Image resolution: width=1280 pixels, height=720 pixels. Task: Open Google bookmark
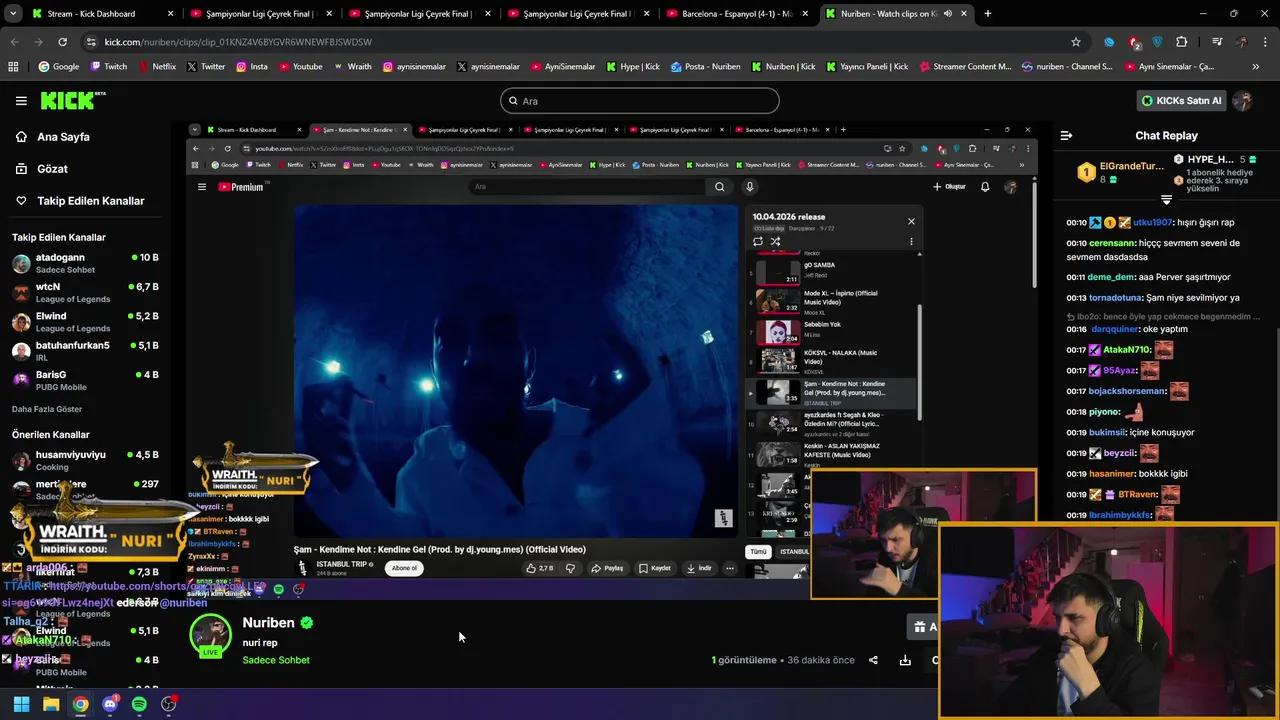58,67
